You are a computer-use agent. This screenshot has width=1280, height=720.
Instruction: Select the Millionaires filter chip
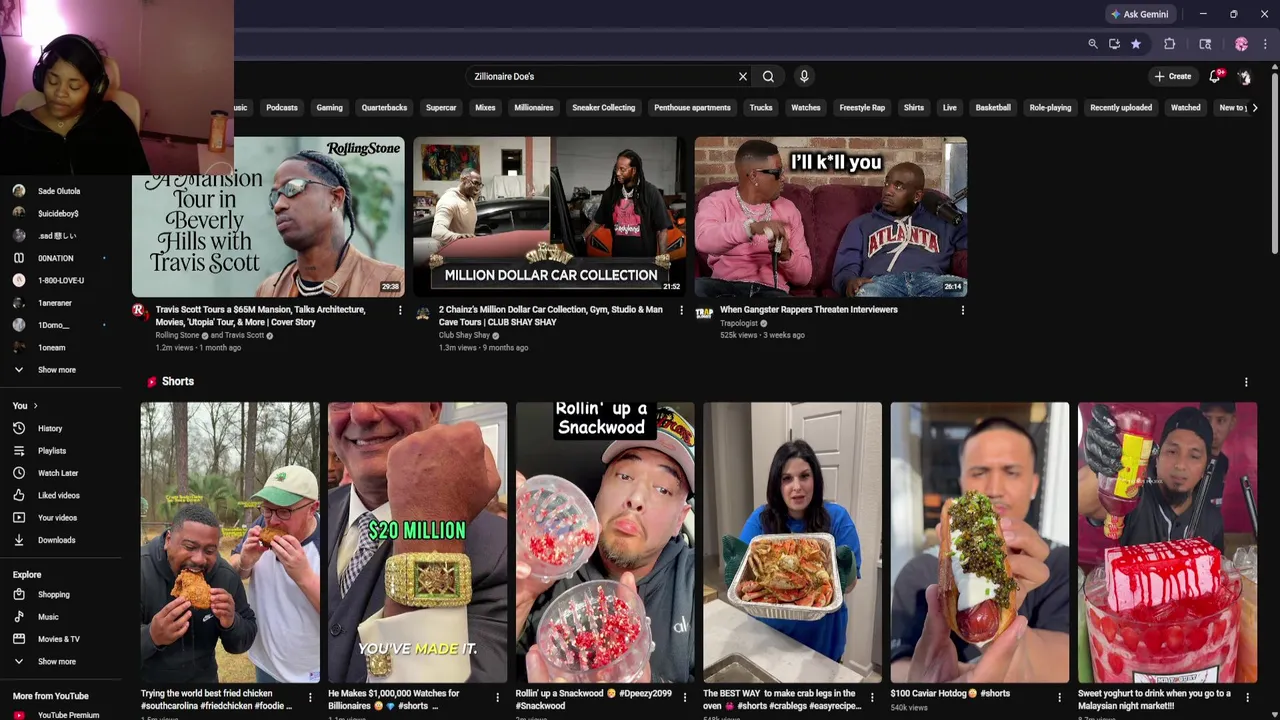point(533,108)
